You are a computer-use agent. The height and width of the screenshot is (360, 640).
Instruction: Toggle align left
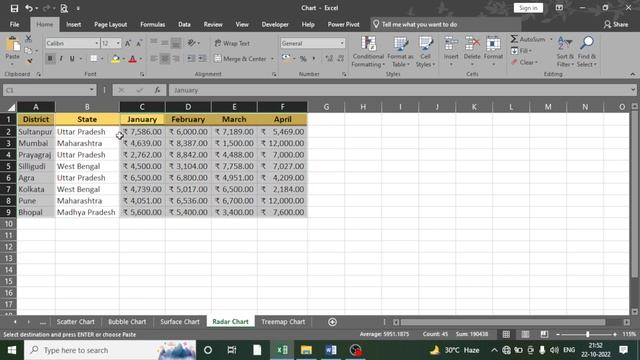coord(154,59)
